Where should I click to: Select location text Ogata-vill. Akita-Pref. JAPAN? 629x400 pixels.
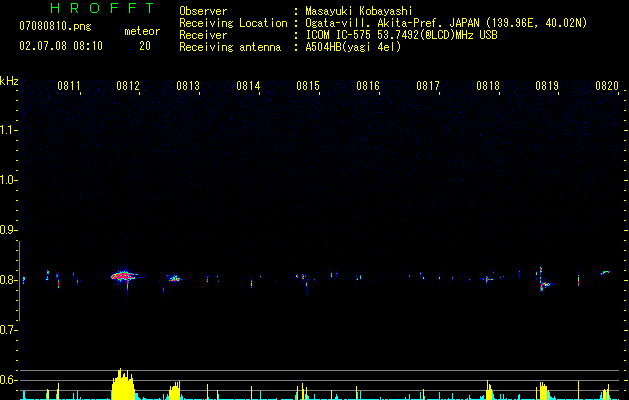tap(392, 23)
